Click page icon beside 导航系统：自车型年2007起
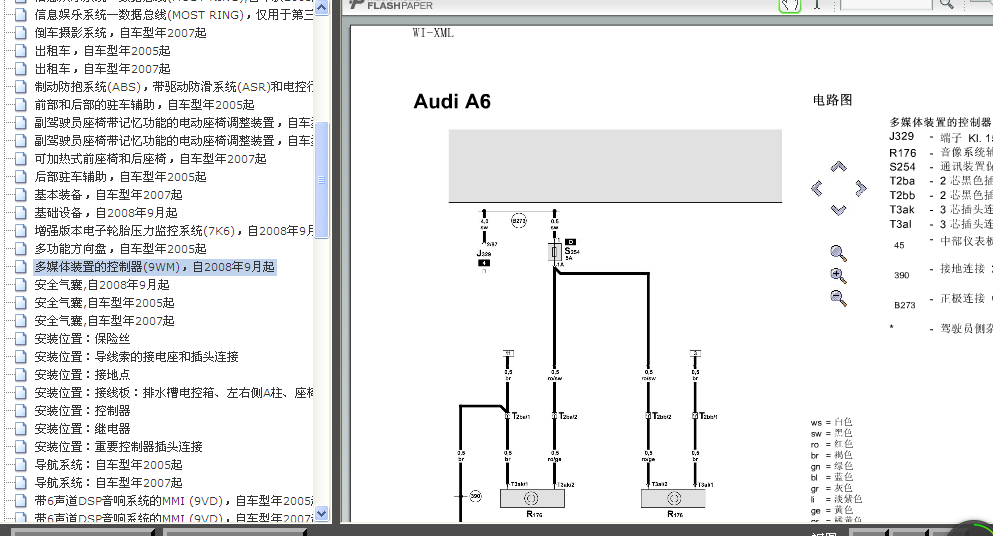Screen dimensions: 993x536 21,483
